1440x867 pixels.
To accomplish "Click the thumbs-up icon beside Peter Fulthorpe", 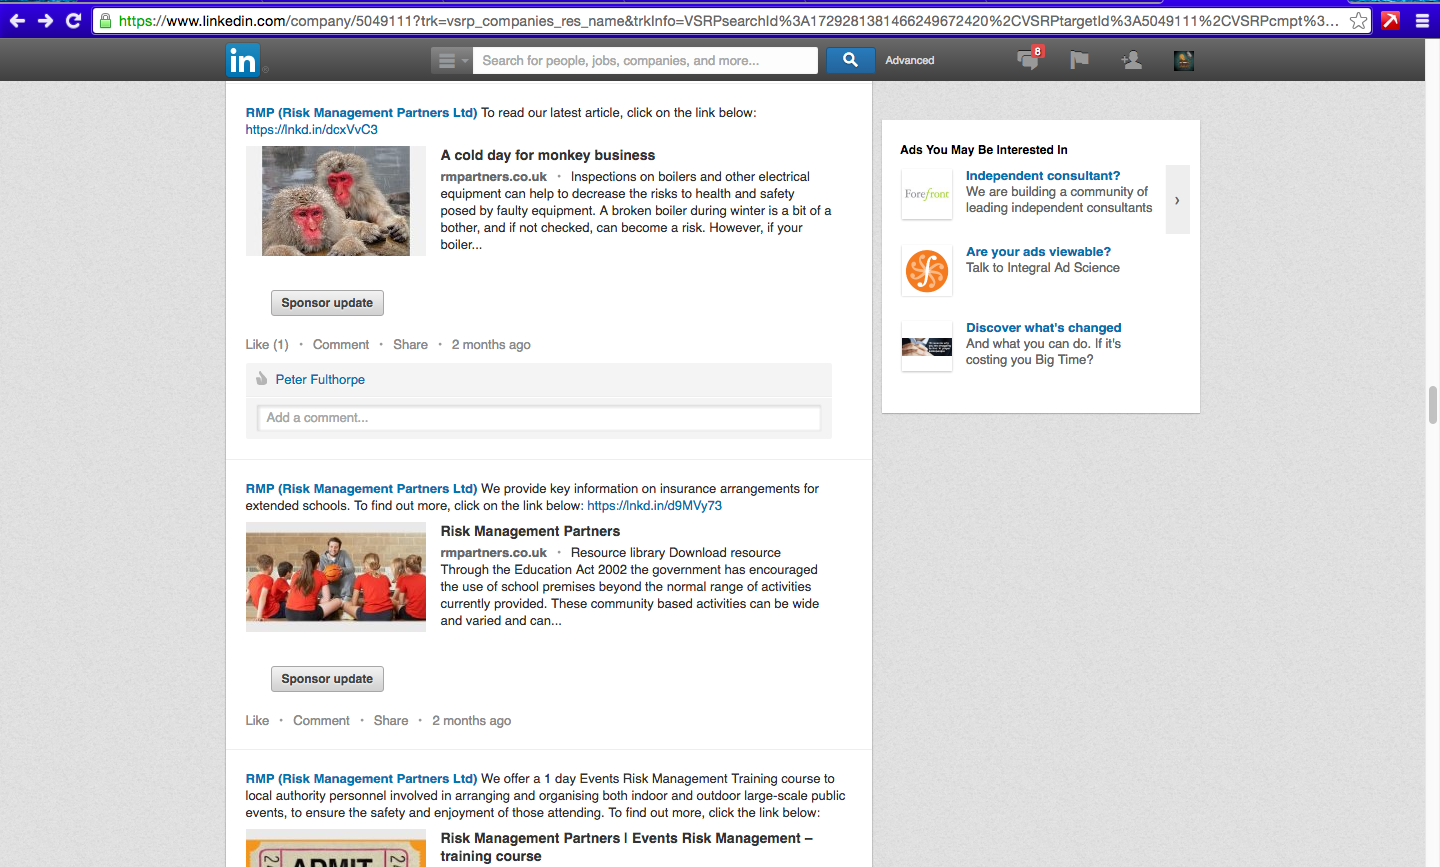I will 261,379.
